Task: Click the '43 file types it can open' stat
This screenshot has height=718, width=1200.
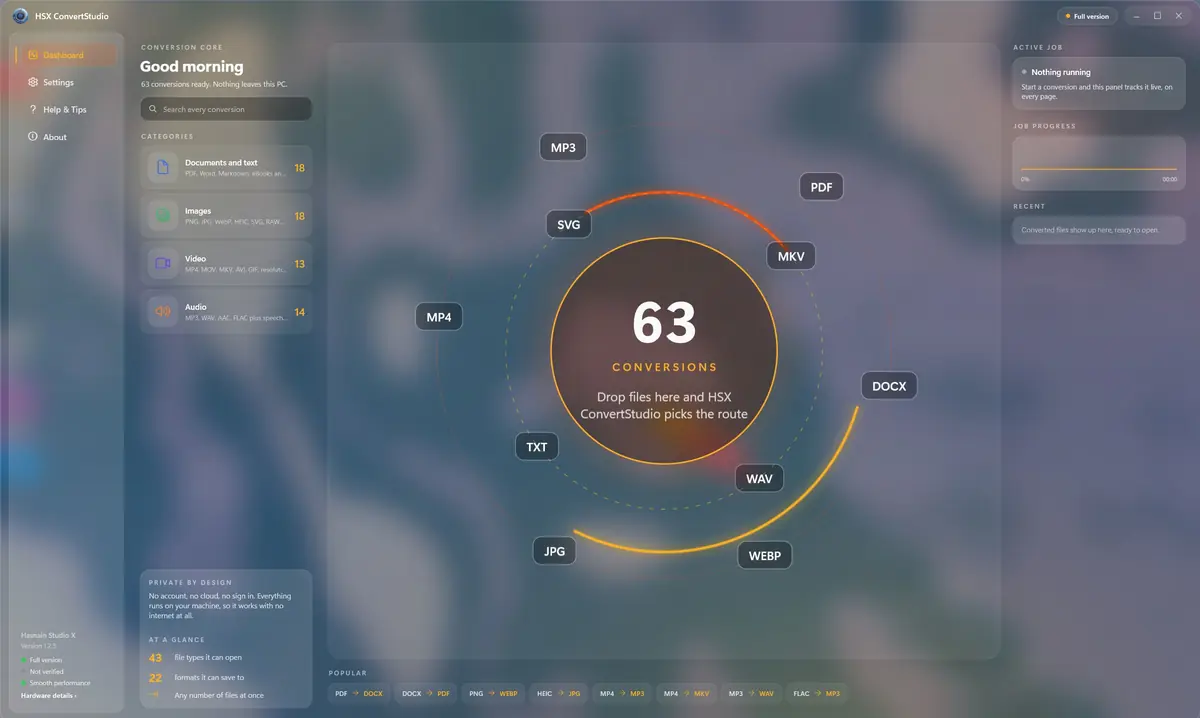Action: [x=195, y=658]
